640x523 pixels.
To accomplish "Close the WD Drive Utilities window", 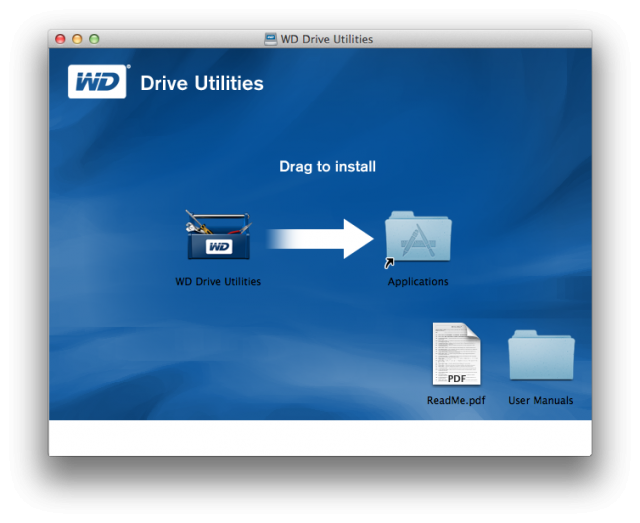I will click(x=60, y=39).
